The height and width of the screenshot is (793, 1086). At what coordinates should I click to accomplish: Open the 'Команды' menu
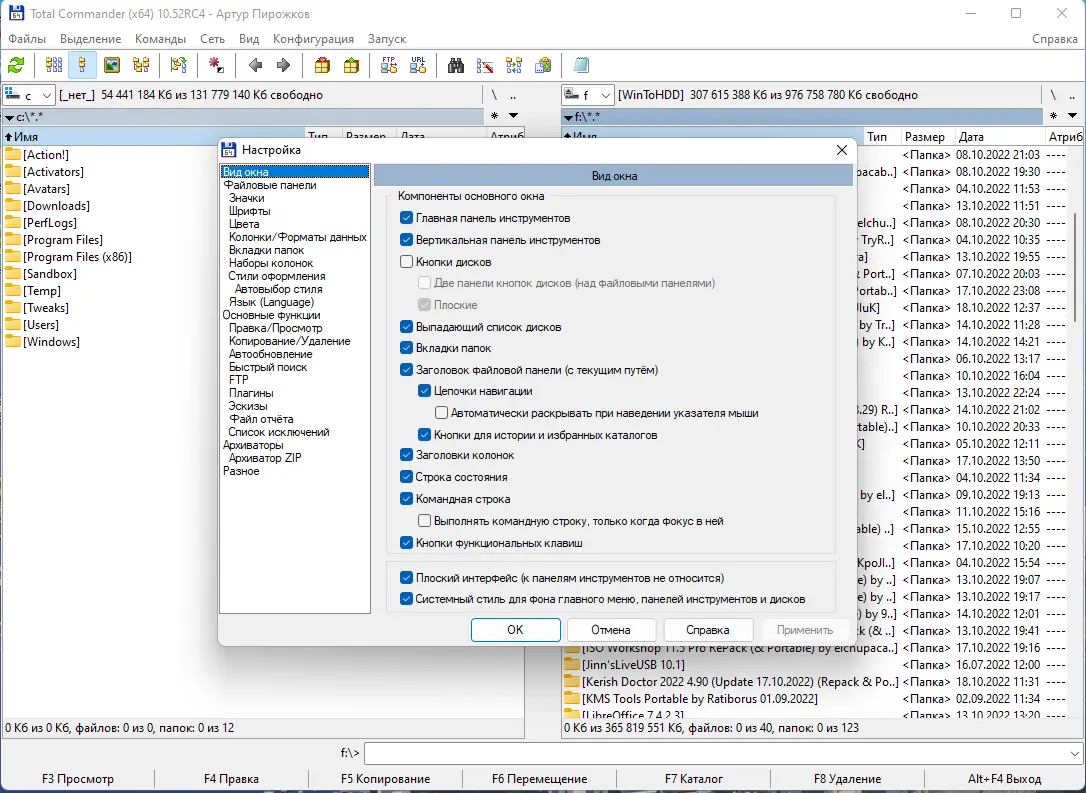click(x=160, y=39)
